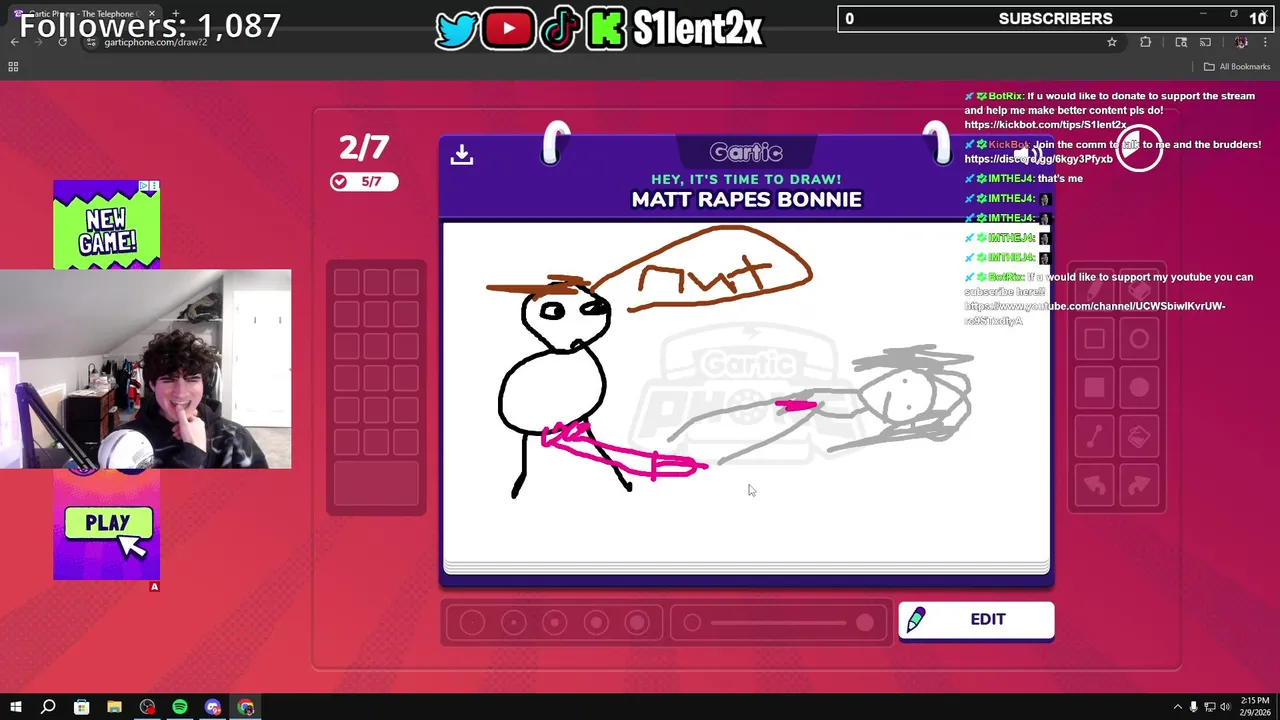
Task: Pick the middle brush thickness circle
Action: coord(554,623)
